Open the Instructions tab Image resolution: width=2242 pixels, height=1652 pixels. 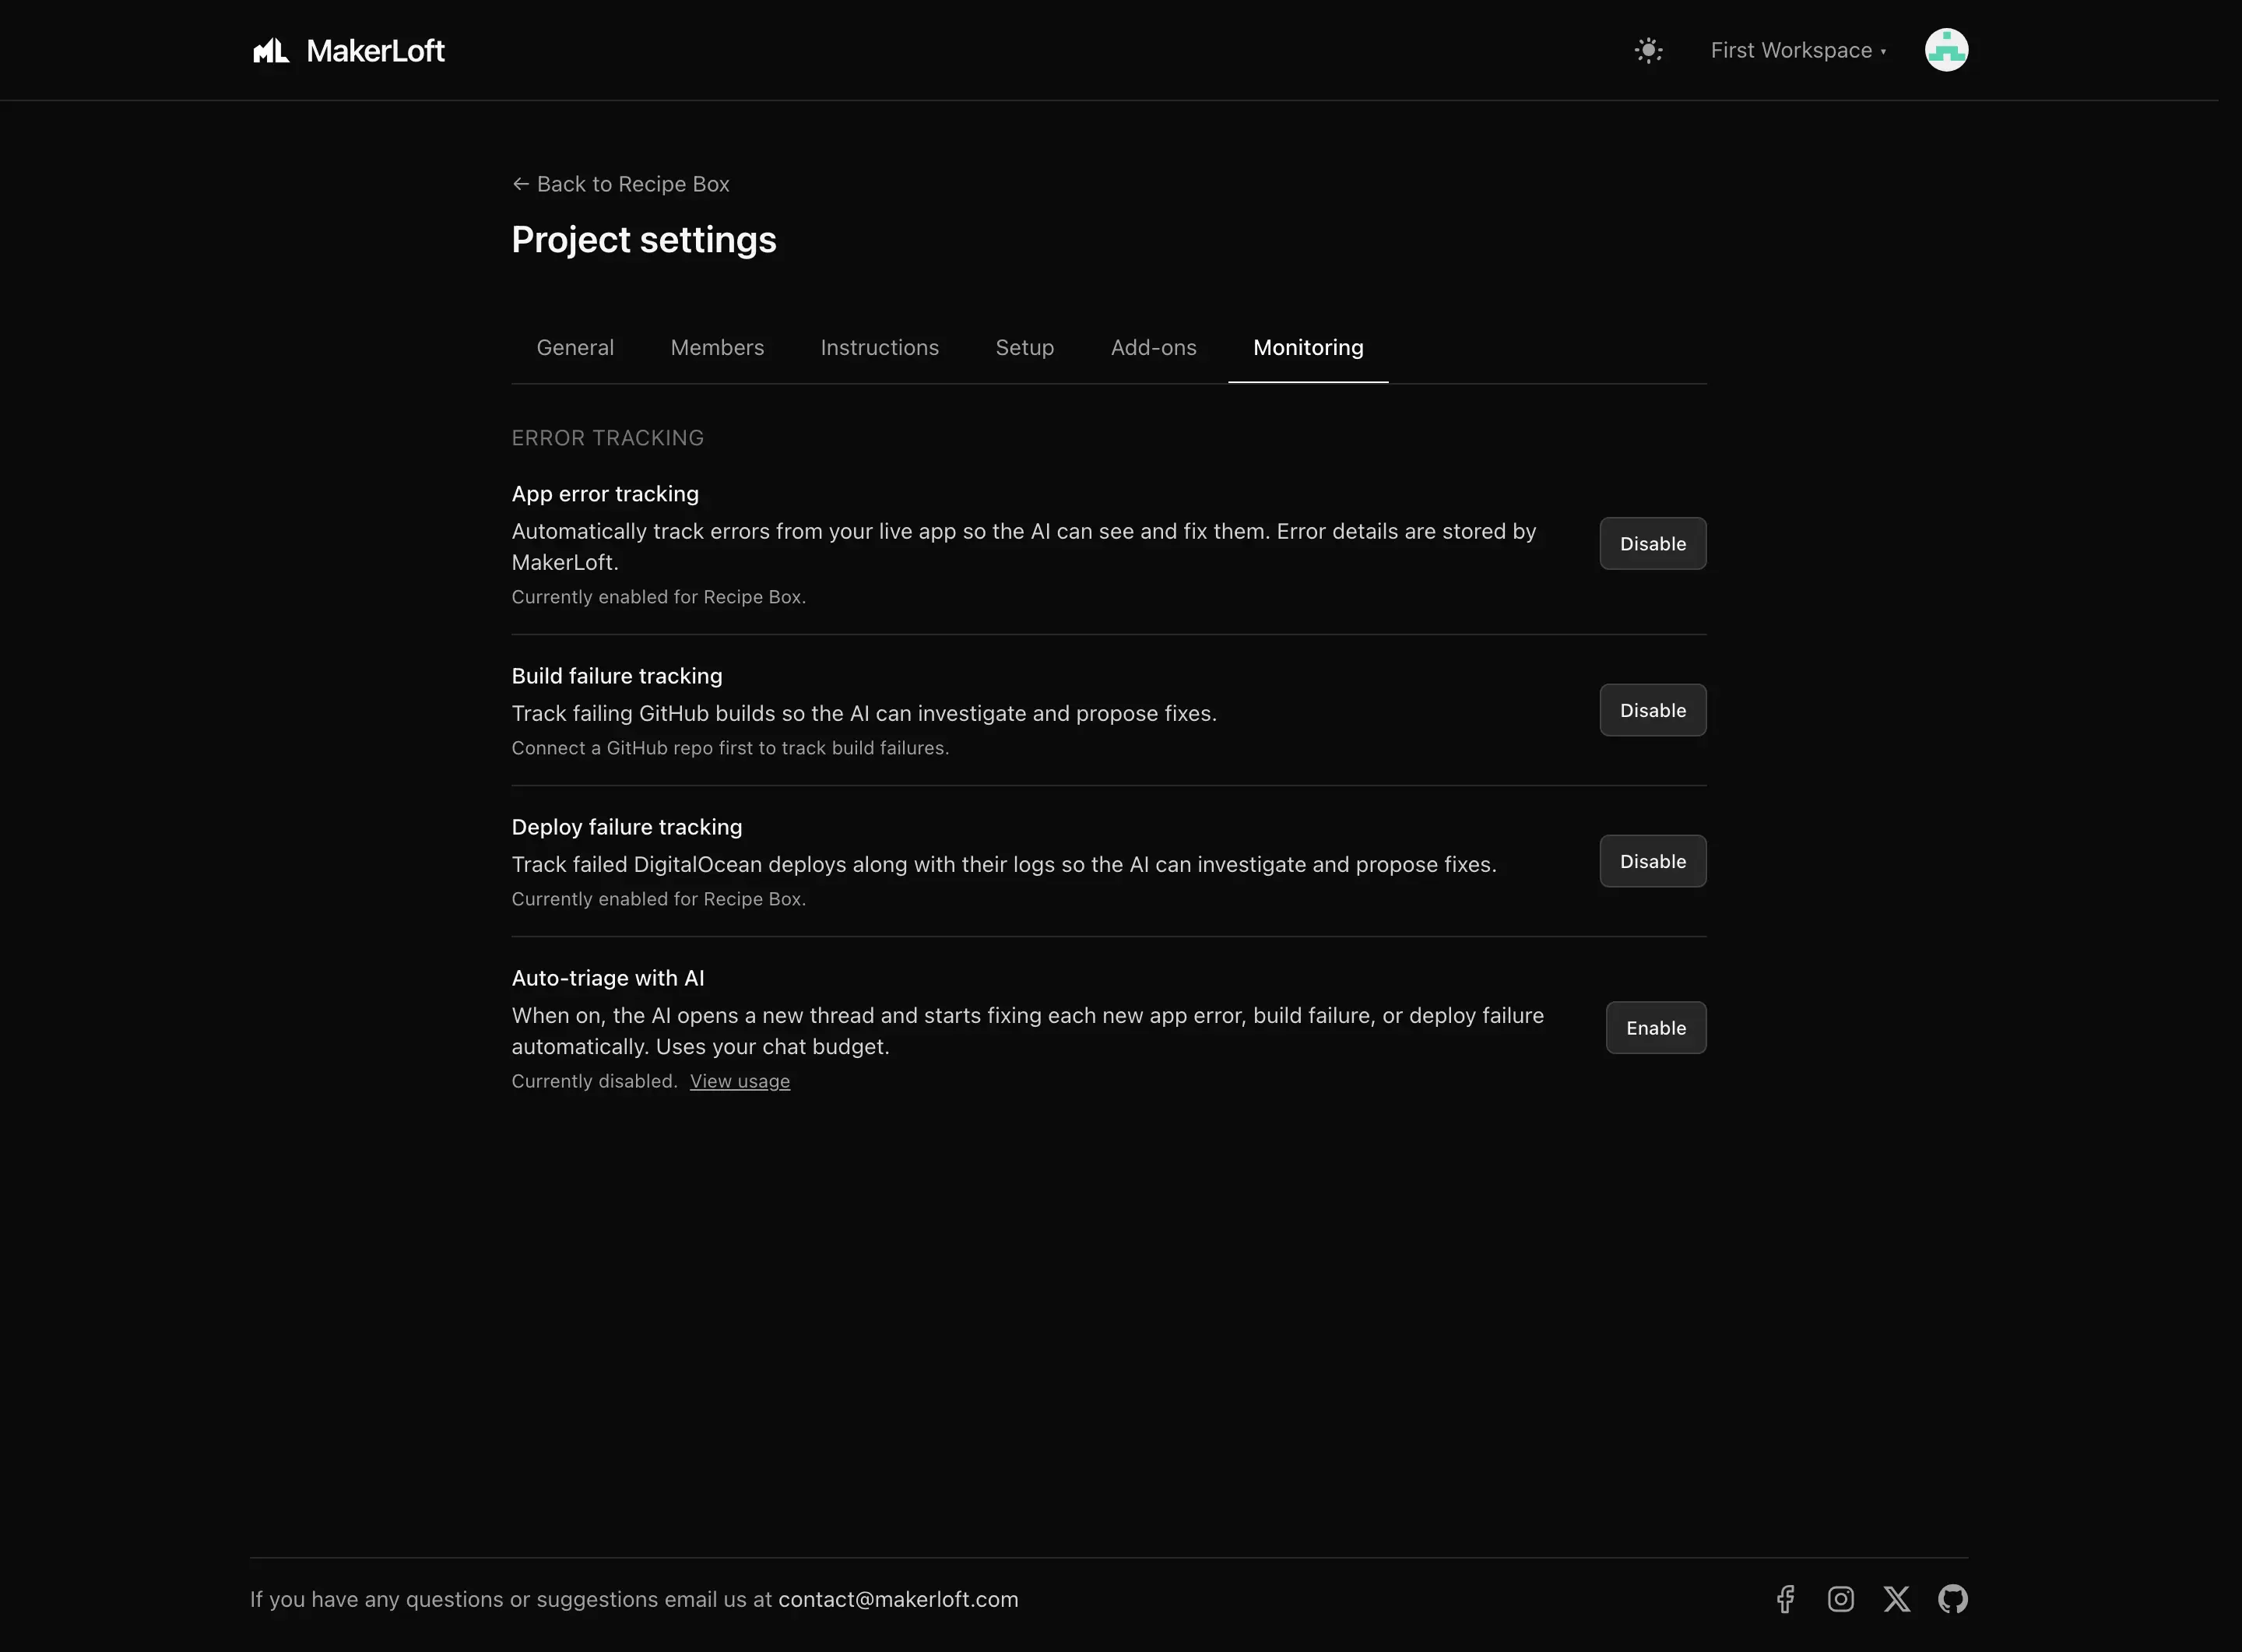[x=879, y=347]
